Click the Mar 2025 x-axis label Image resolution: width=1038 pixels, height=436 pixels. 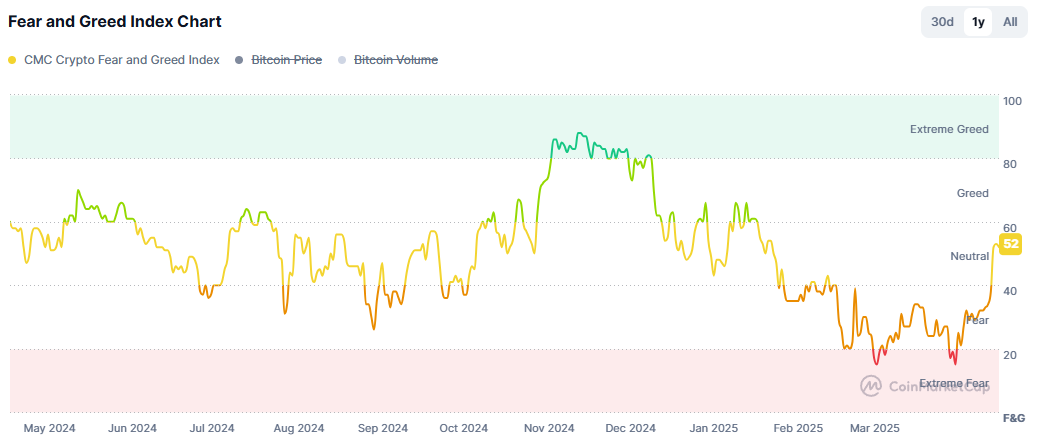coord(874,428)
